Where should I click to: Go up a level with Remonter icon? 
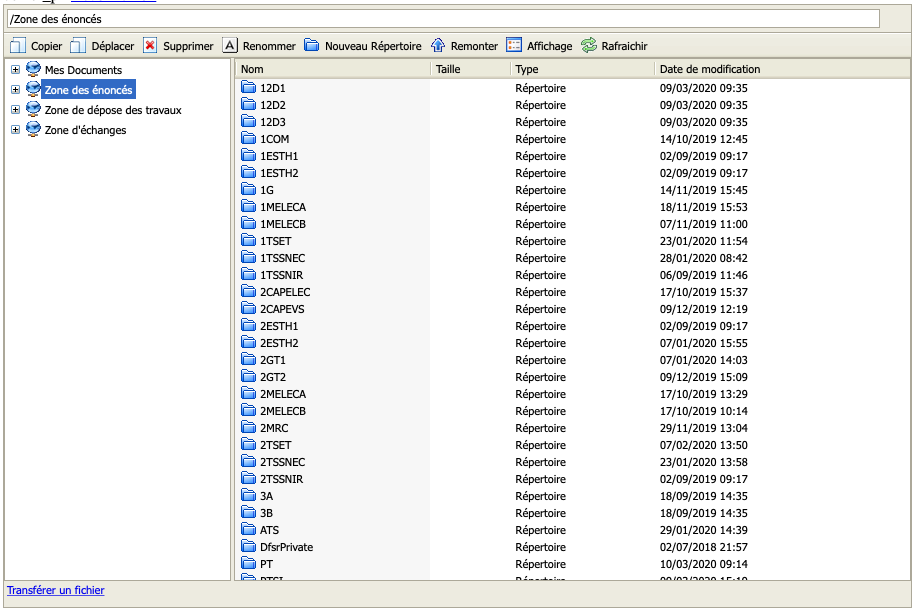pos(438,46)
